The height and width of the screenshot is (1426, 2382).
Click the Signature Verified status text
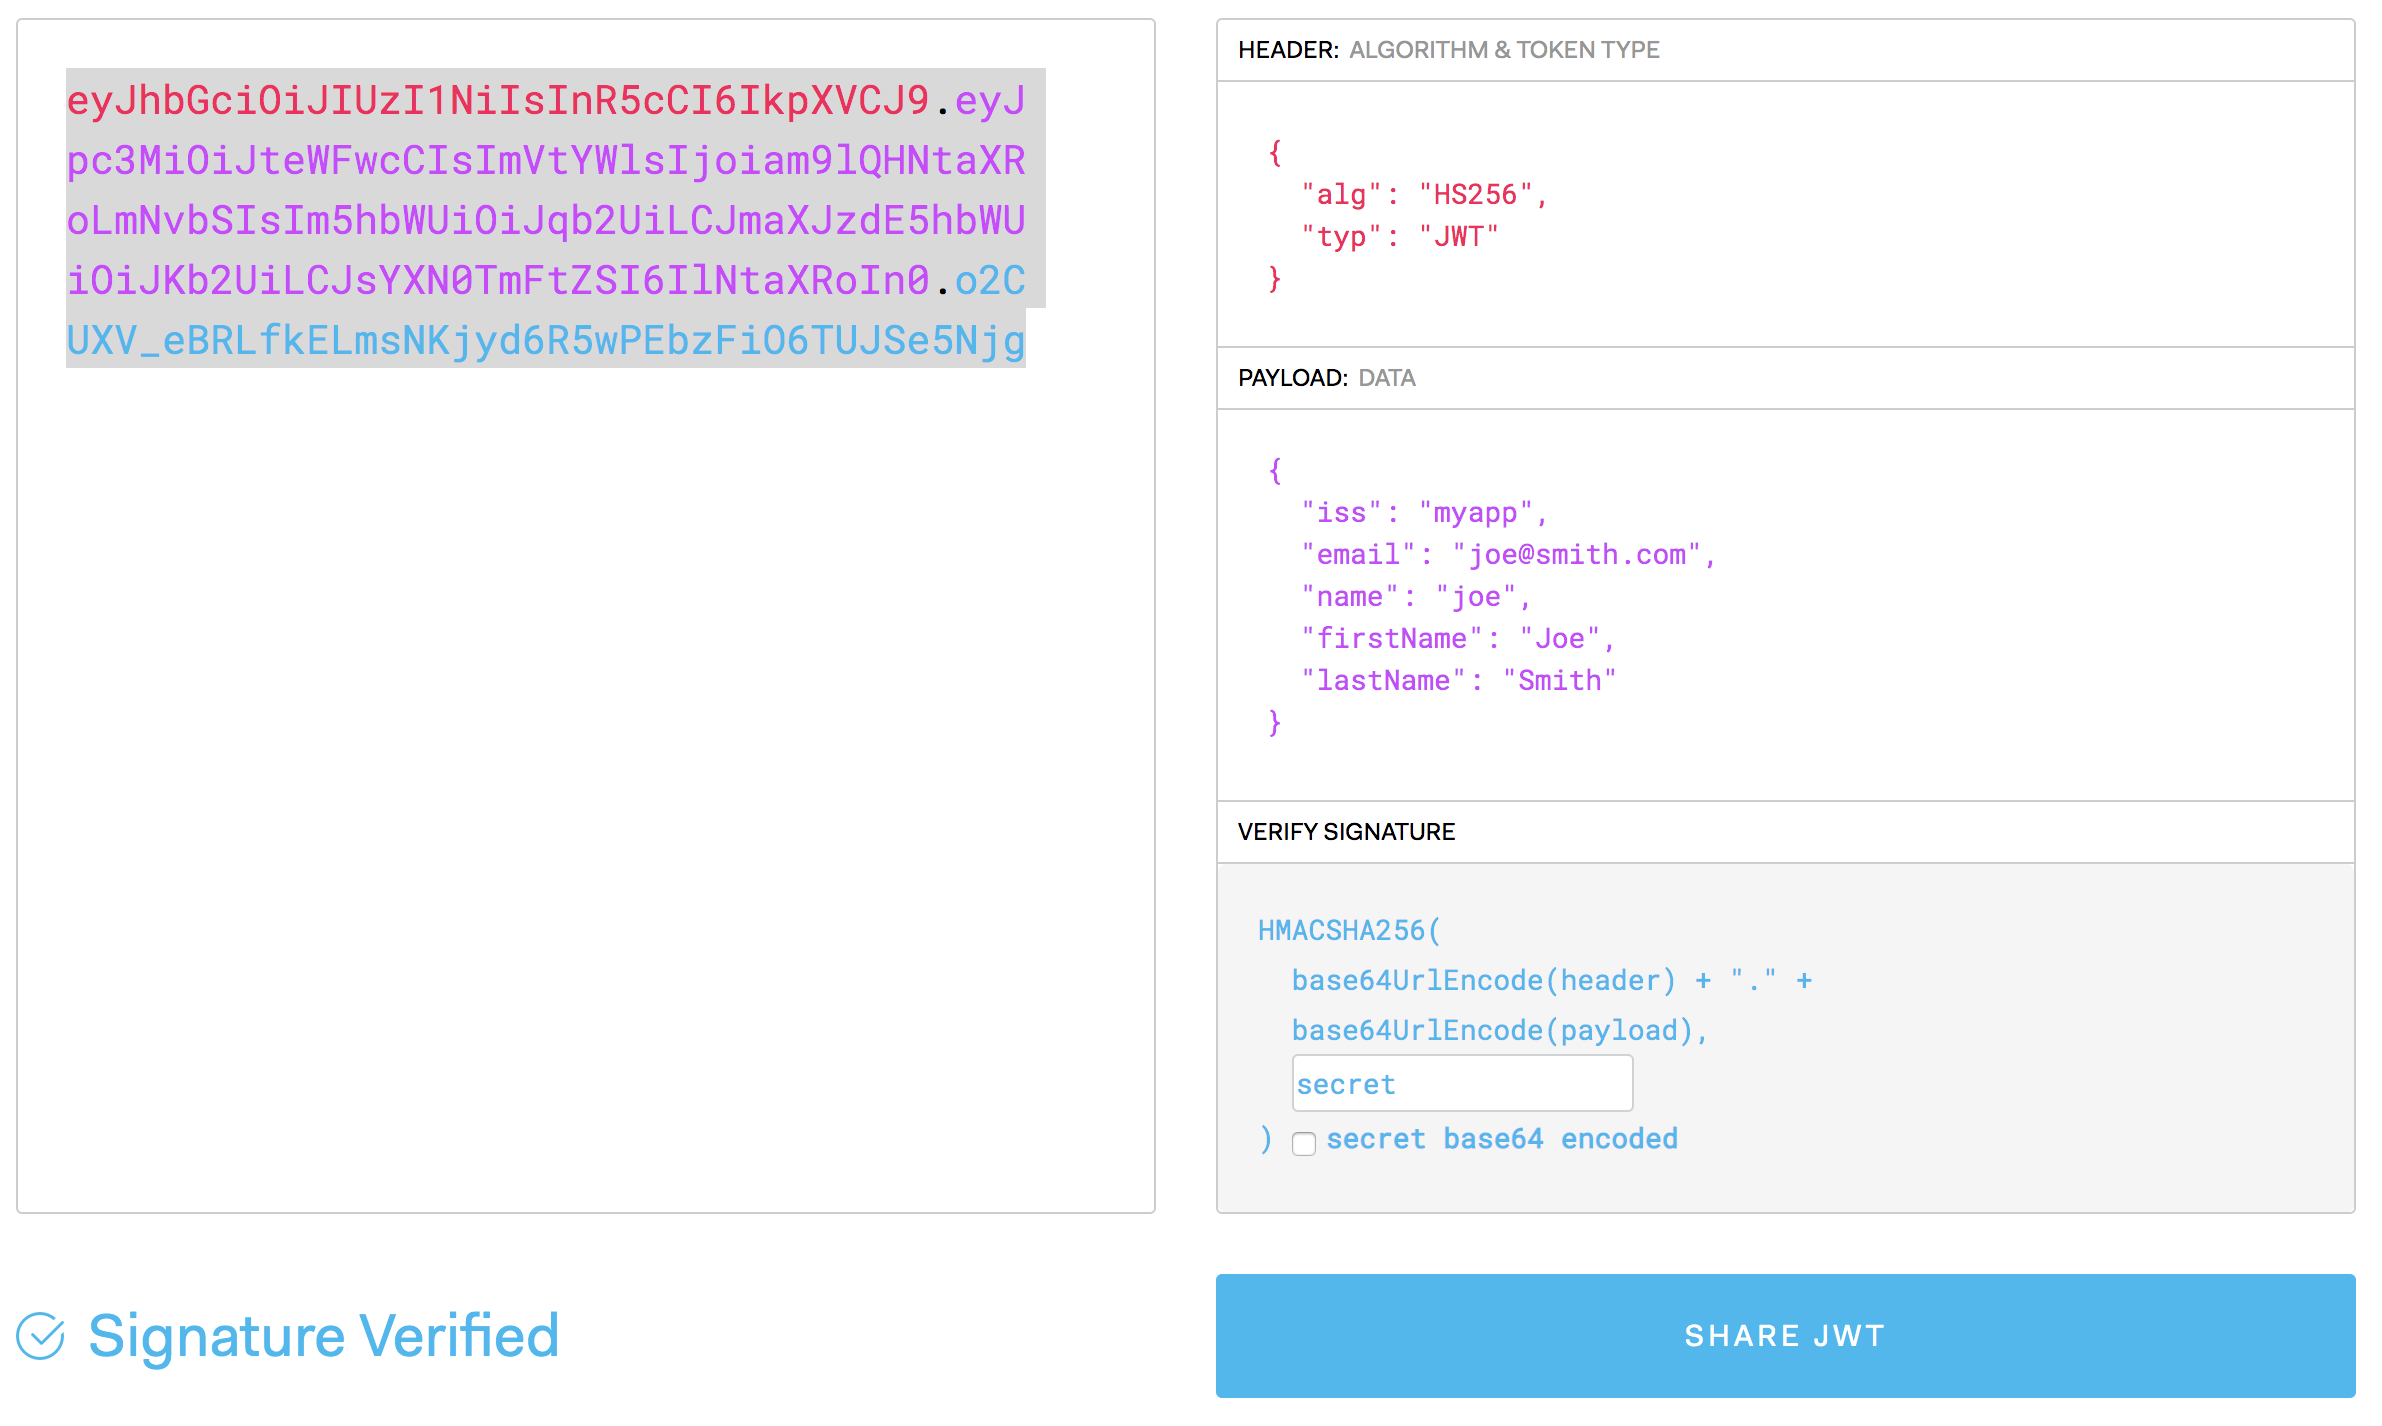click(x=324, y=1336)
